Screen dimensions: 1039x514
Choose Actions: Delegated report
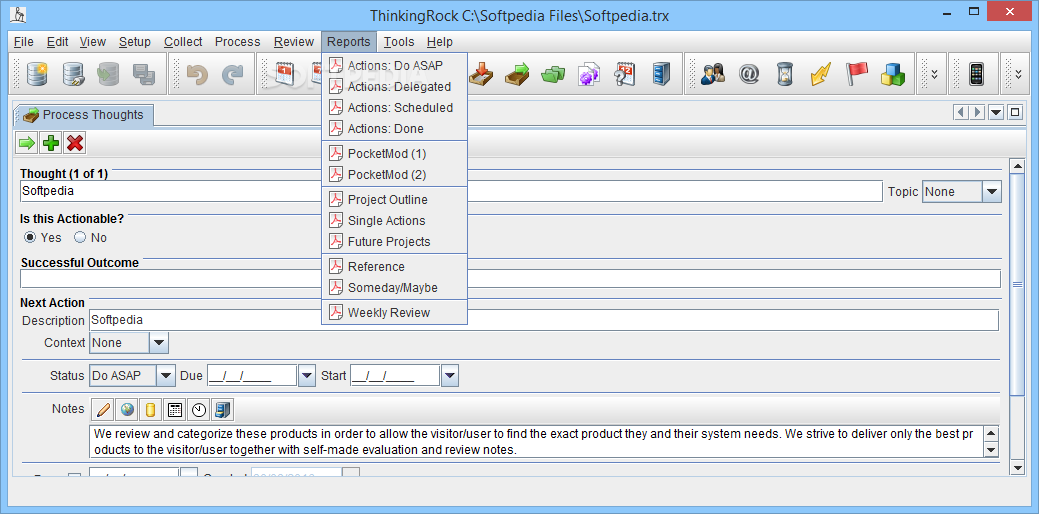(x=394, y=87)
